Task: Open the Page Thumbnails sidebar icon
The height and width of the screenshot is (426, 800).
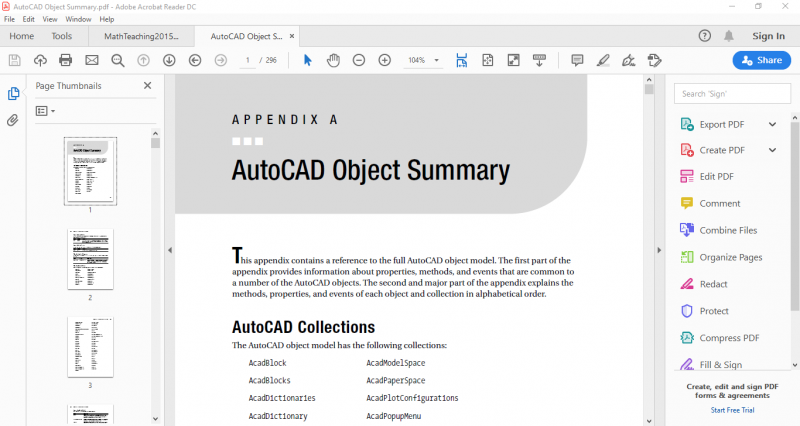Action: point(13,94)
